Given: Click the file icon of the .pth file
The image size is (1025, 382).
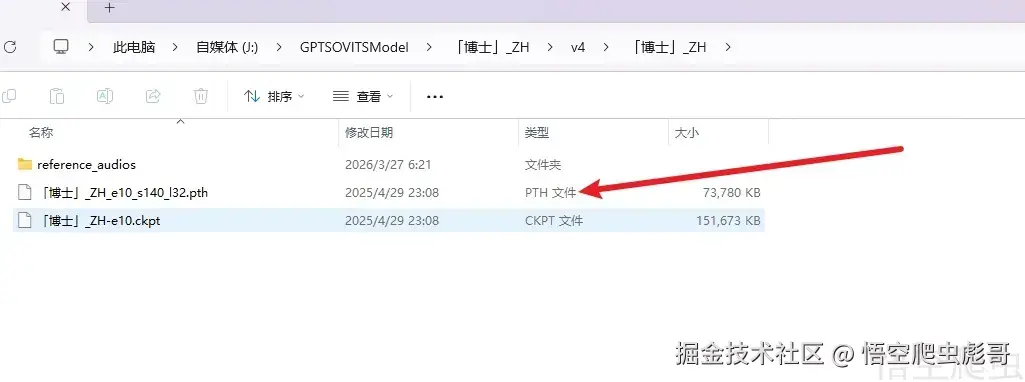Looking at the screenshot, I should (25, 192).
